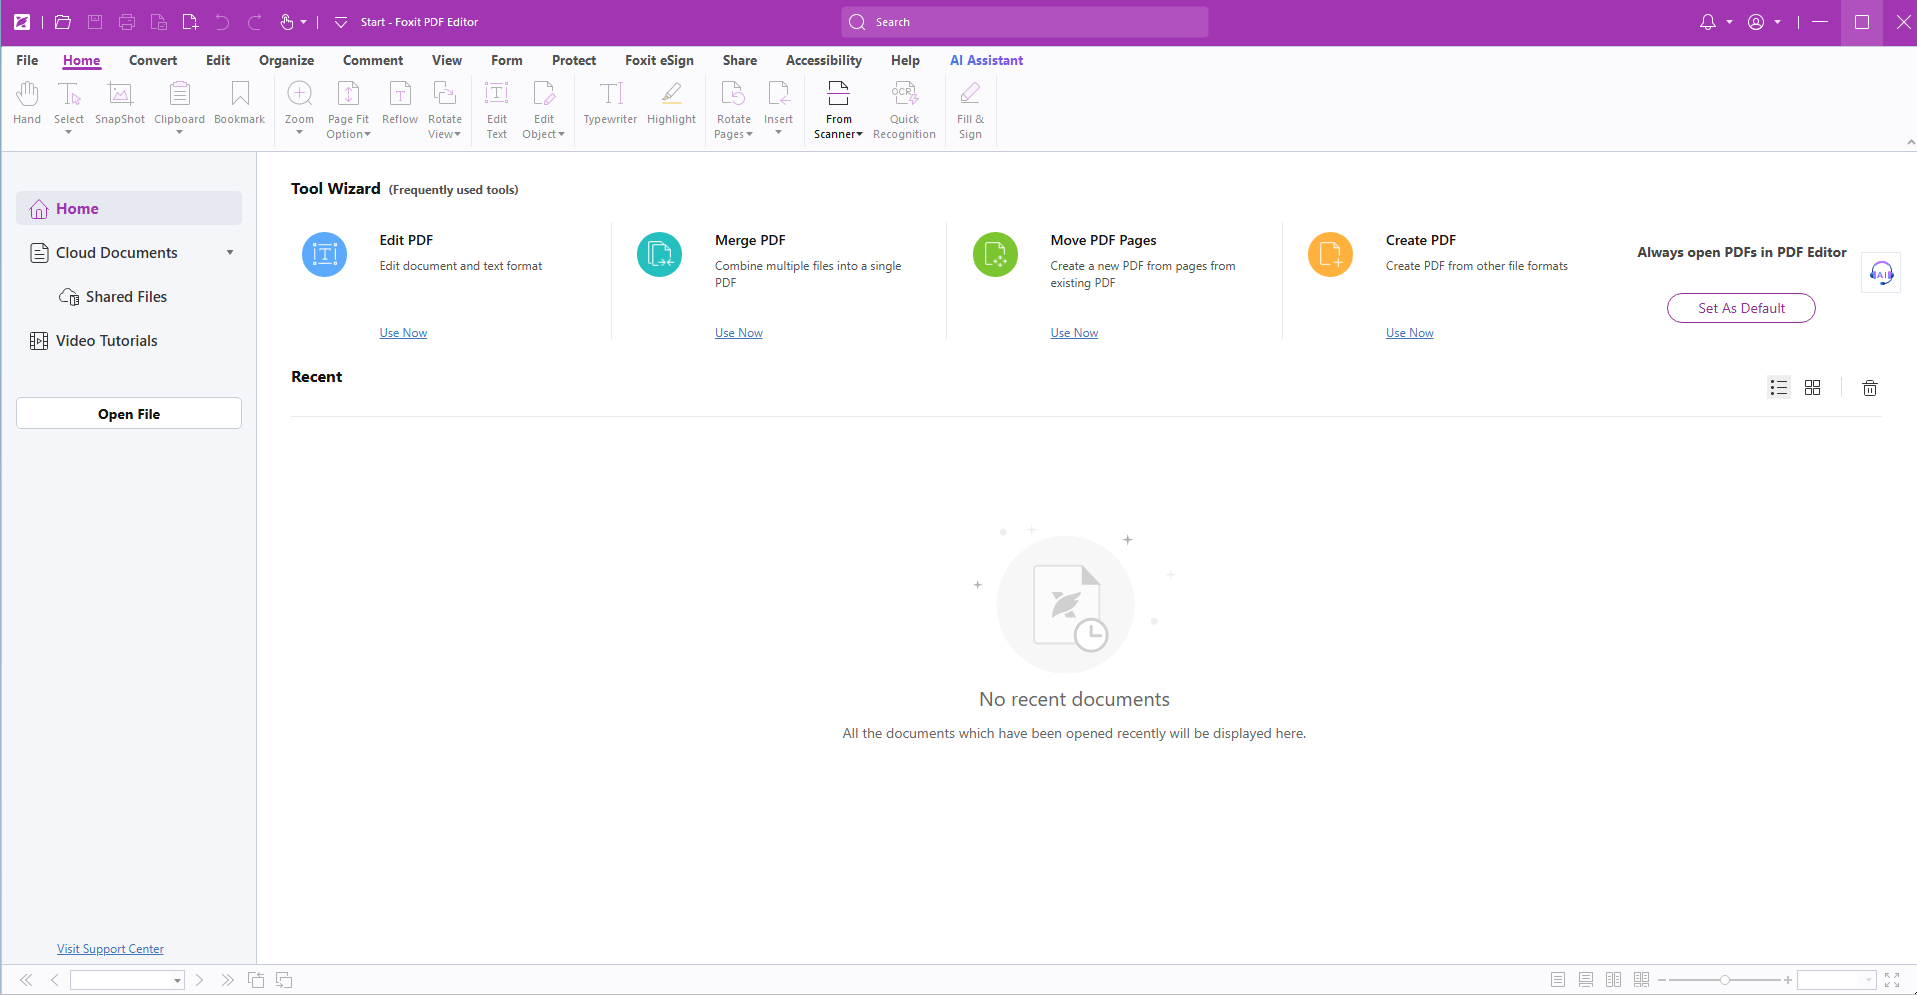Open Fill & Sign tool
The width and height of the screenshot is (1917, 995).
[x=970, y=110]
